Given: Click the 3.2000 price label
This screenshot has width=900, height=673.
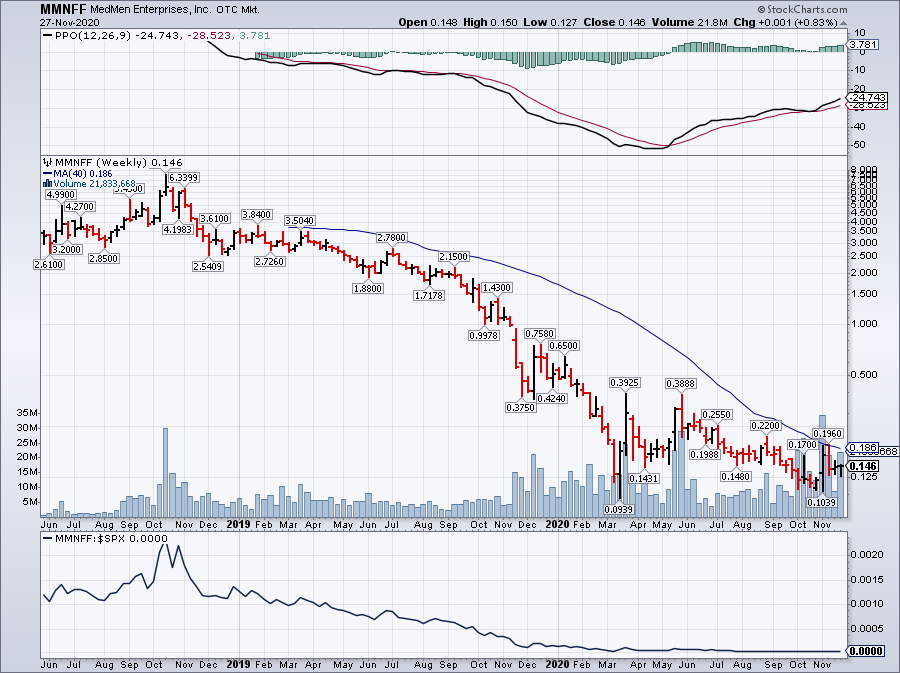Looking at the screenshot, I should coord(67,250).
